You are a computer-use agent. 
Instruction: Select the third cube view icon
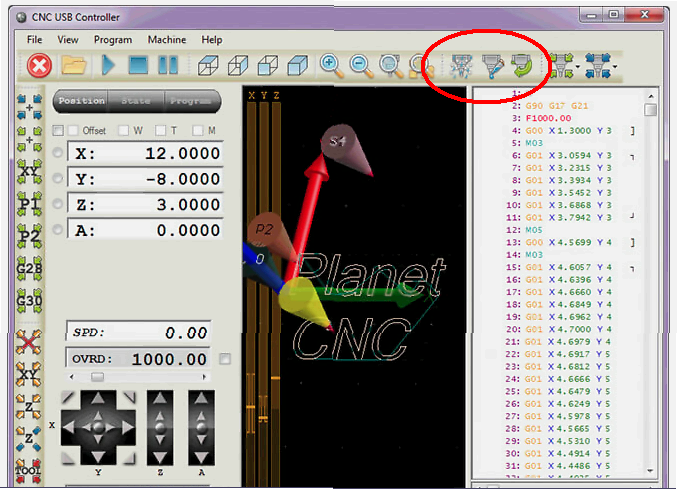pyautogui.click(x=268, y=66)
